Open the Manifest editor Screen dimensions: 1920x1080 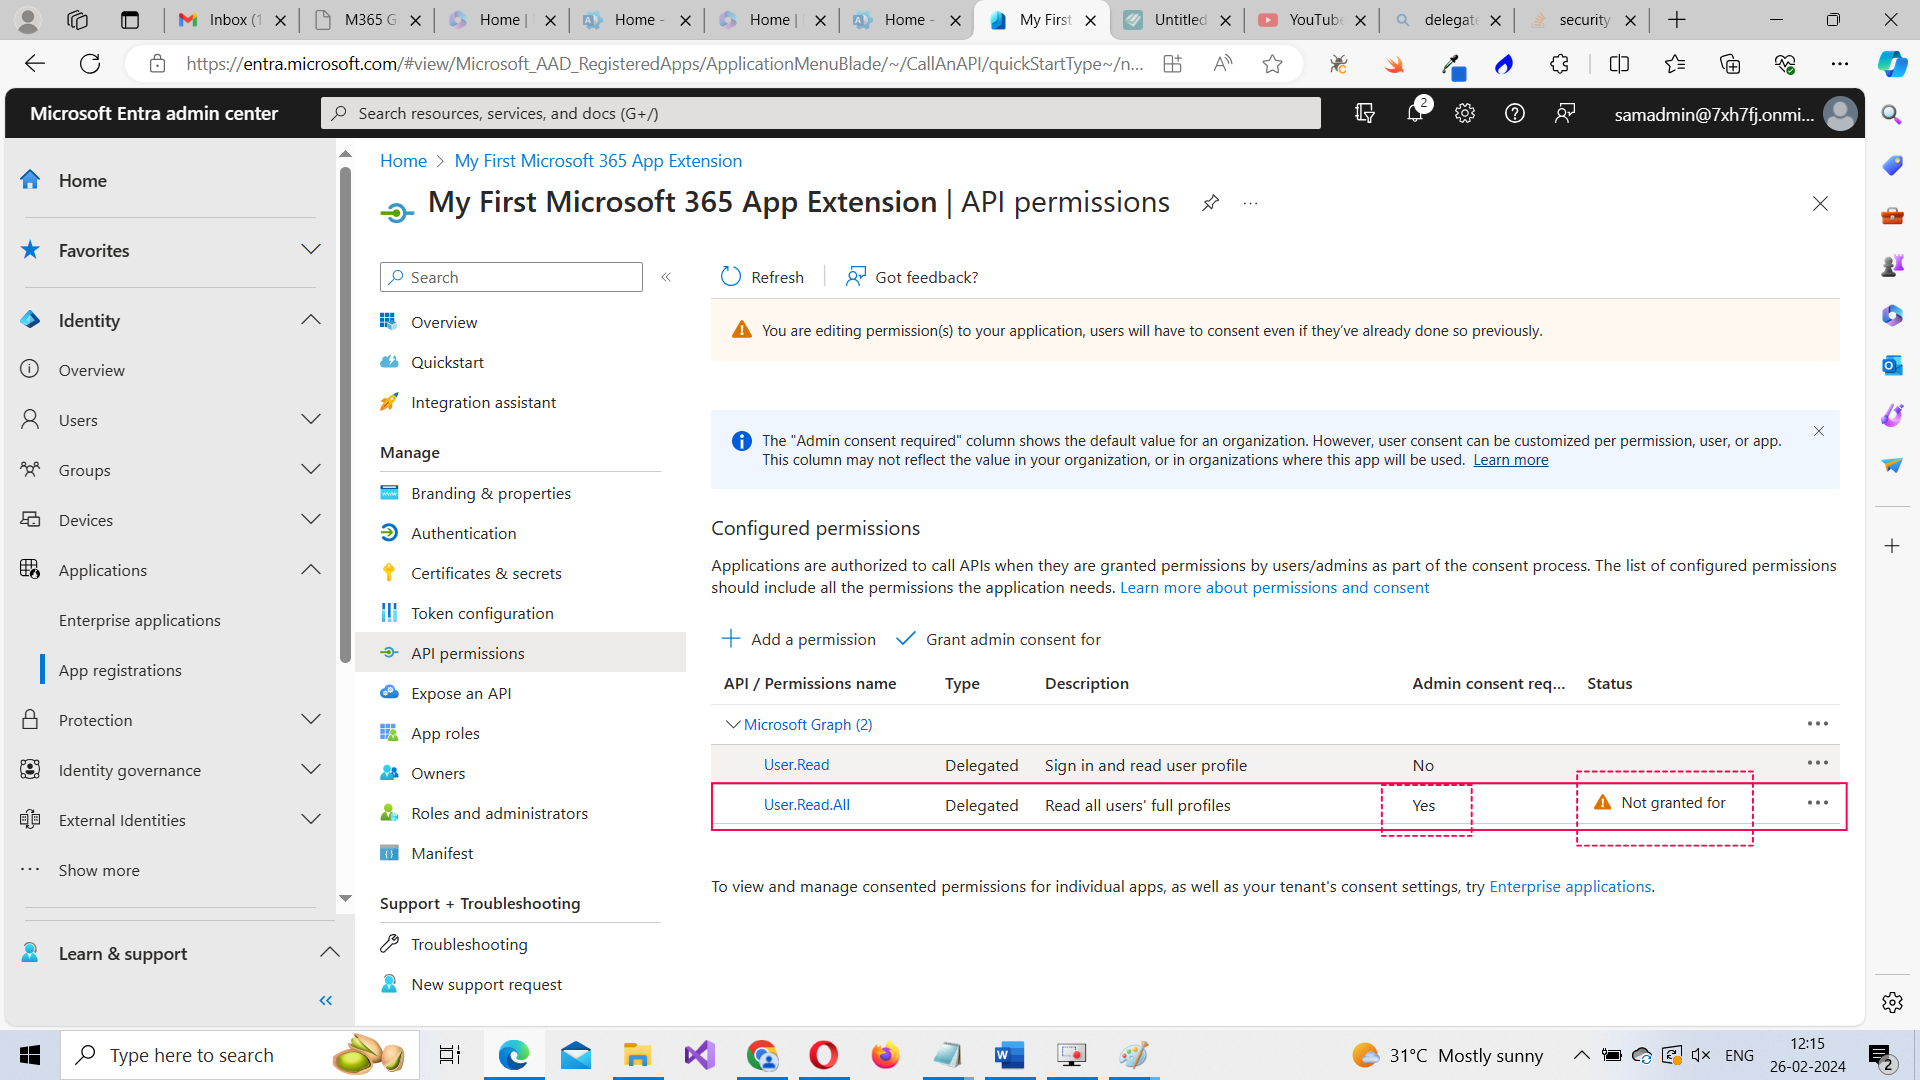[441, 852]
